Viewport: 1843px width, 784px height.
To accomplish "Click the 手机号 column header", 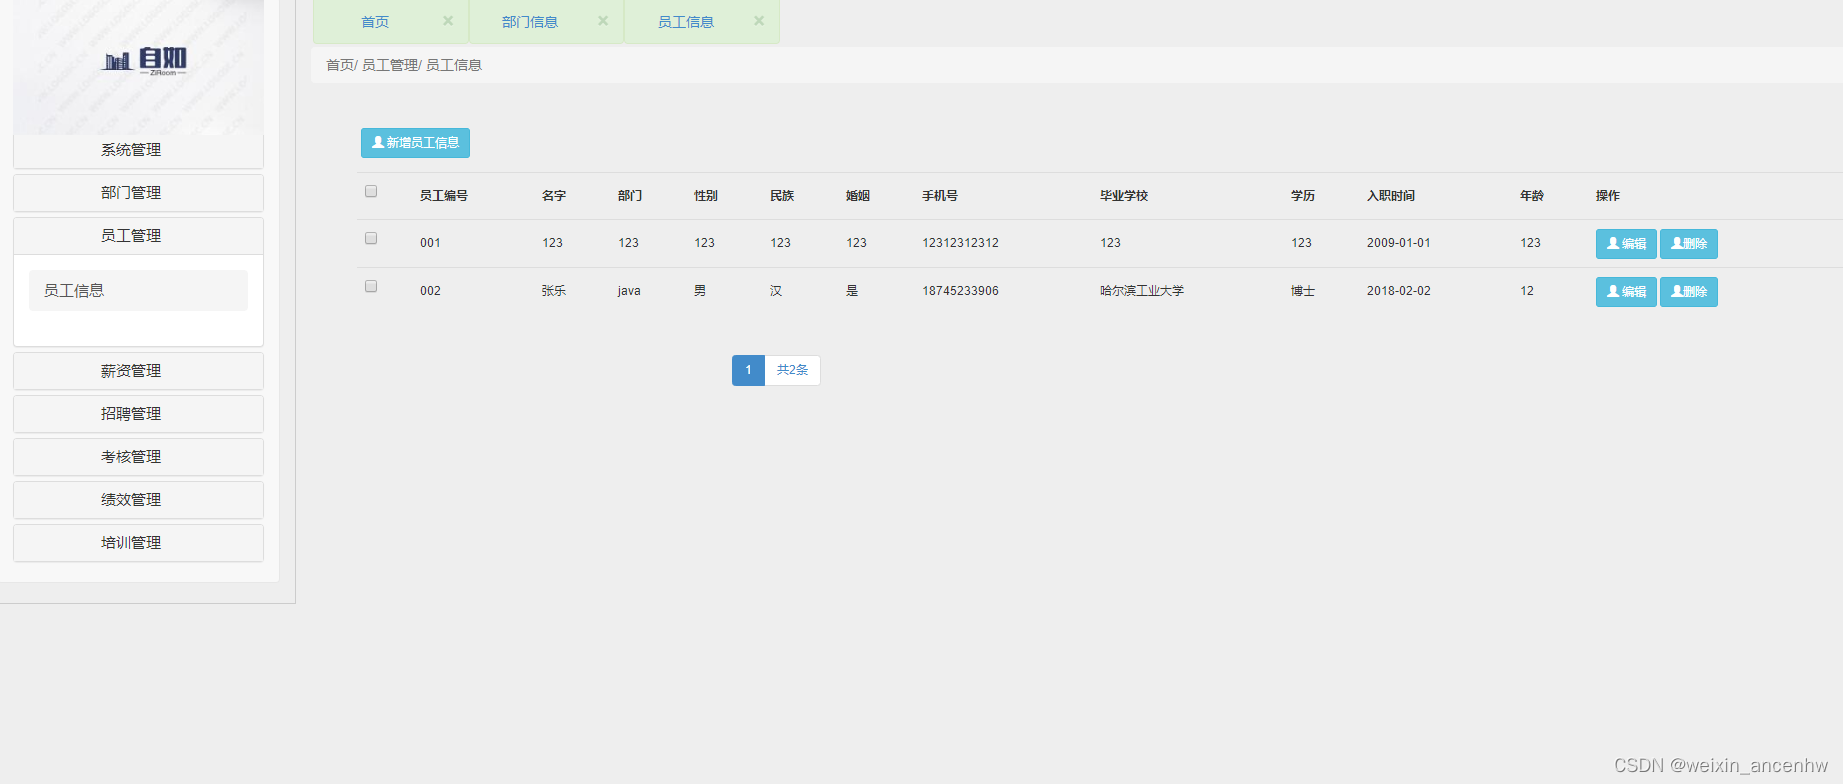I will (x=940, y=196).
